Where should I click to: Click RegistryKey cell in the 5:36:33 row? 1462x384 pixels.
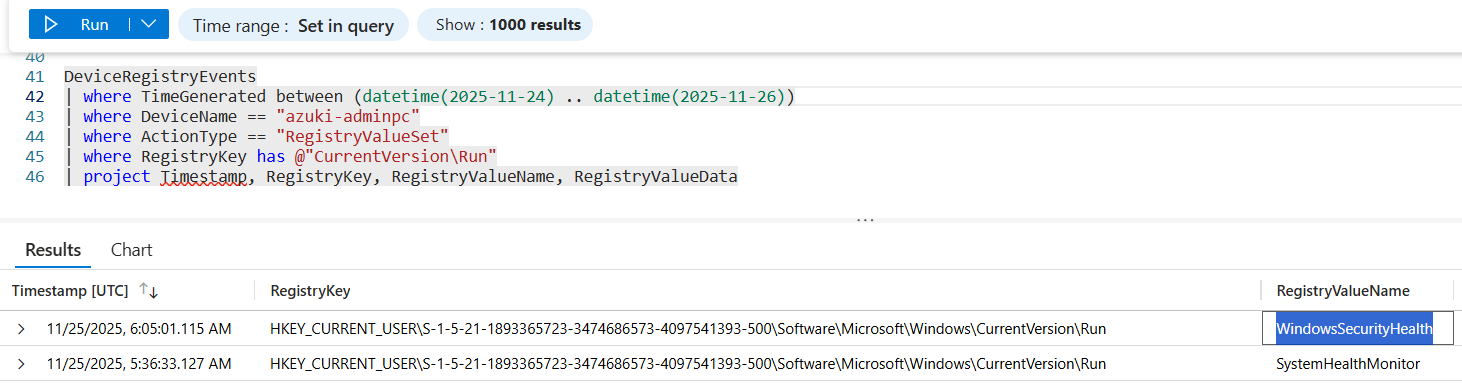pyautogui.click(x=688, y=364)
